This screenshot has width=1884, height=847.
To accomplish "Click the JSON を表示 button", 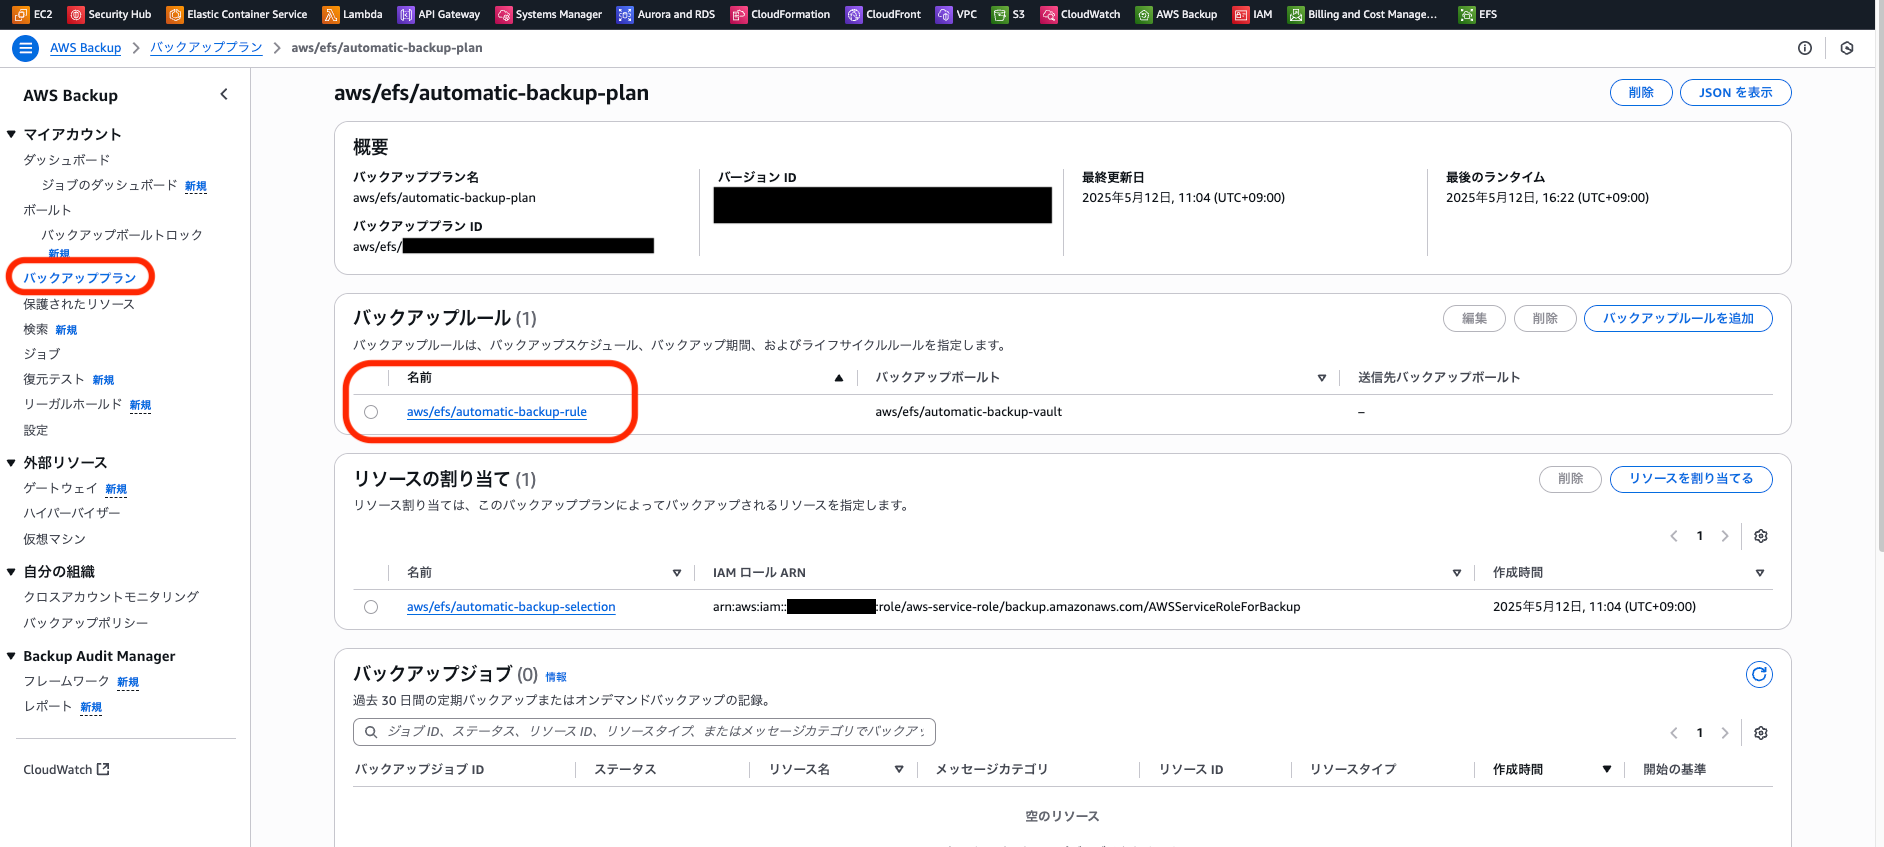I will point(1736,92).
